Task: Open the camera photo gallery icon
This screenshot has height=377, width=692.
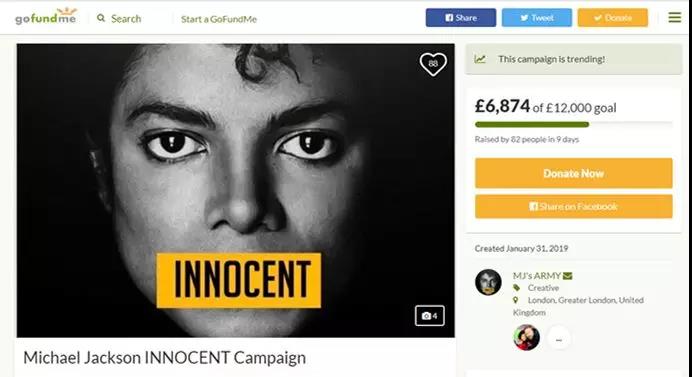Action: coord(429,316)
